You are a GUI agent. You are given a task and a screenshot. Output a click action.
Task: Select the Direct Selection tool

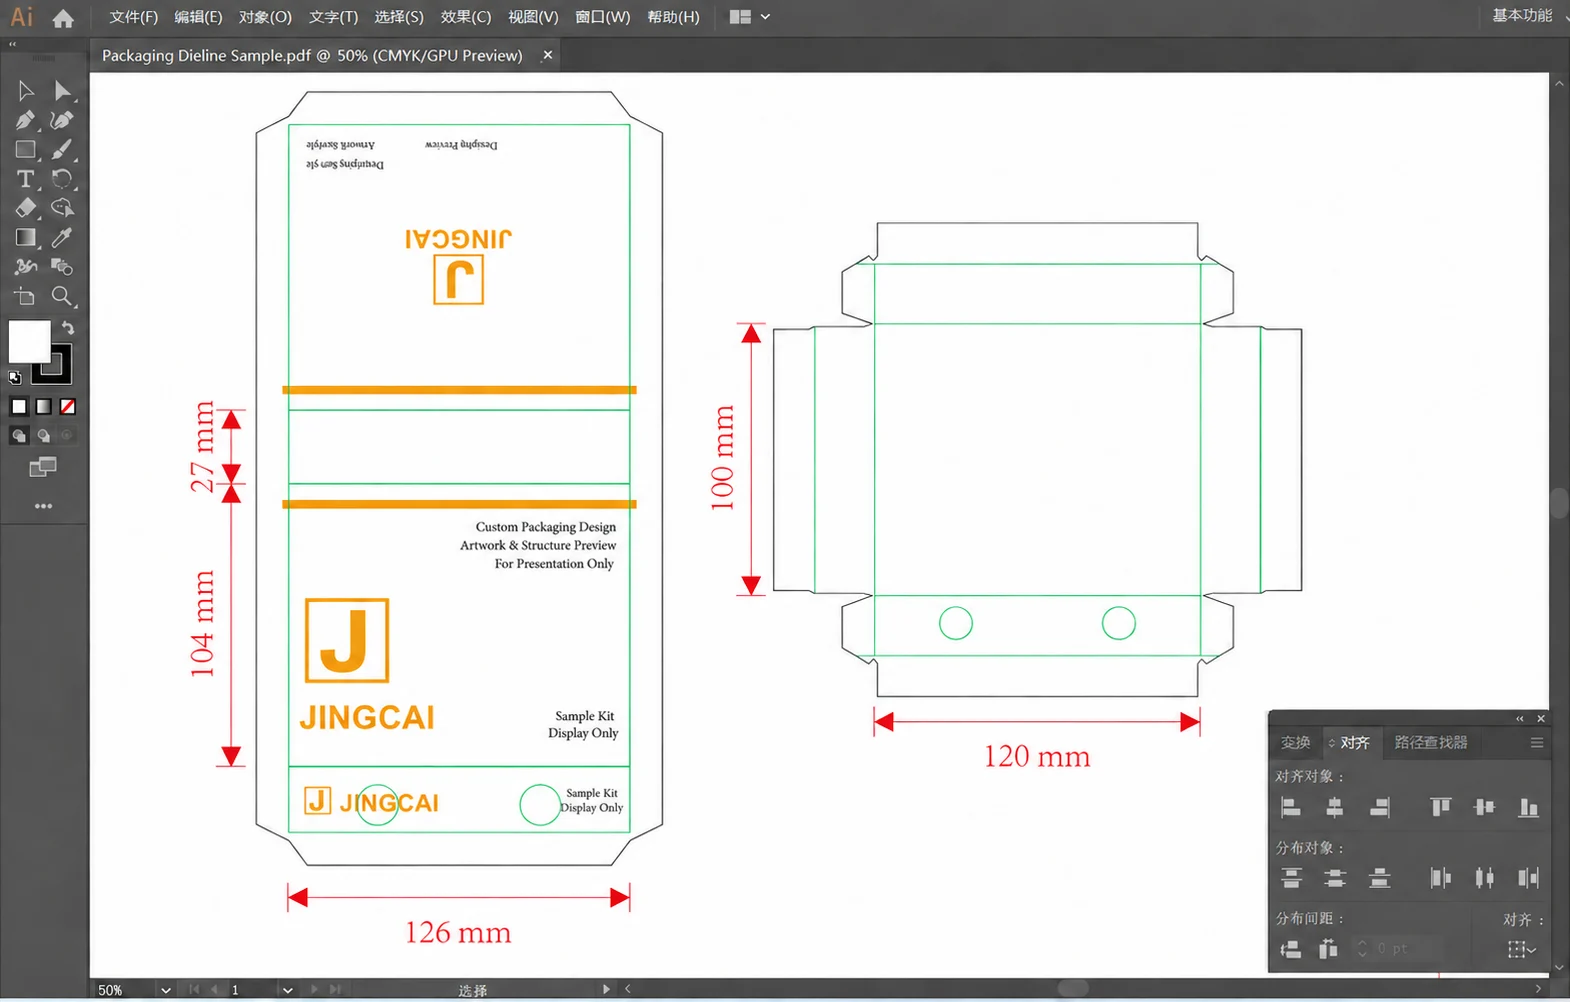click(62, 91)
